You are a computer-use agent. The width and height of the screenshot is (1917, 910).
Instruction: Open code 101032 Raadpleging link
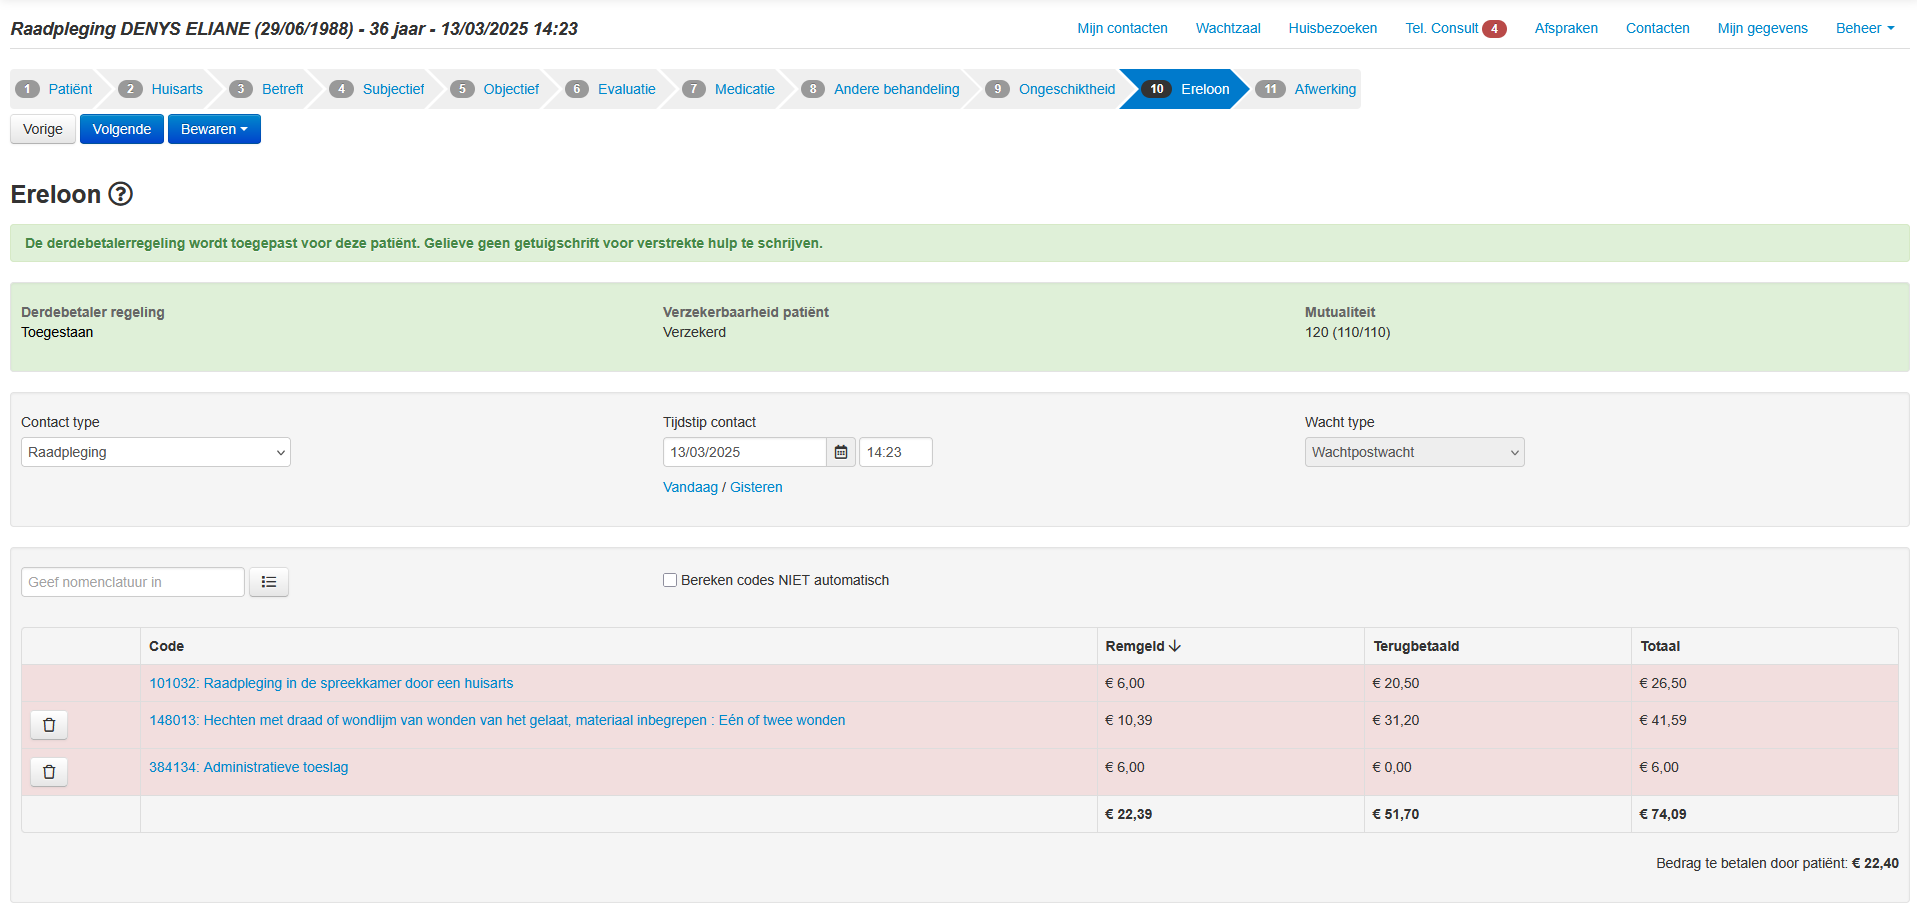[331, 683]
